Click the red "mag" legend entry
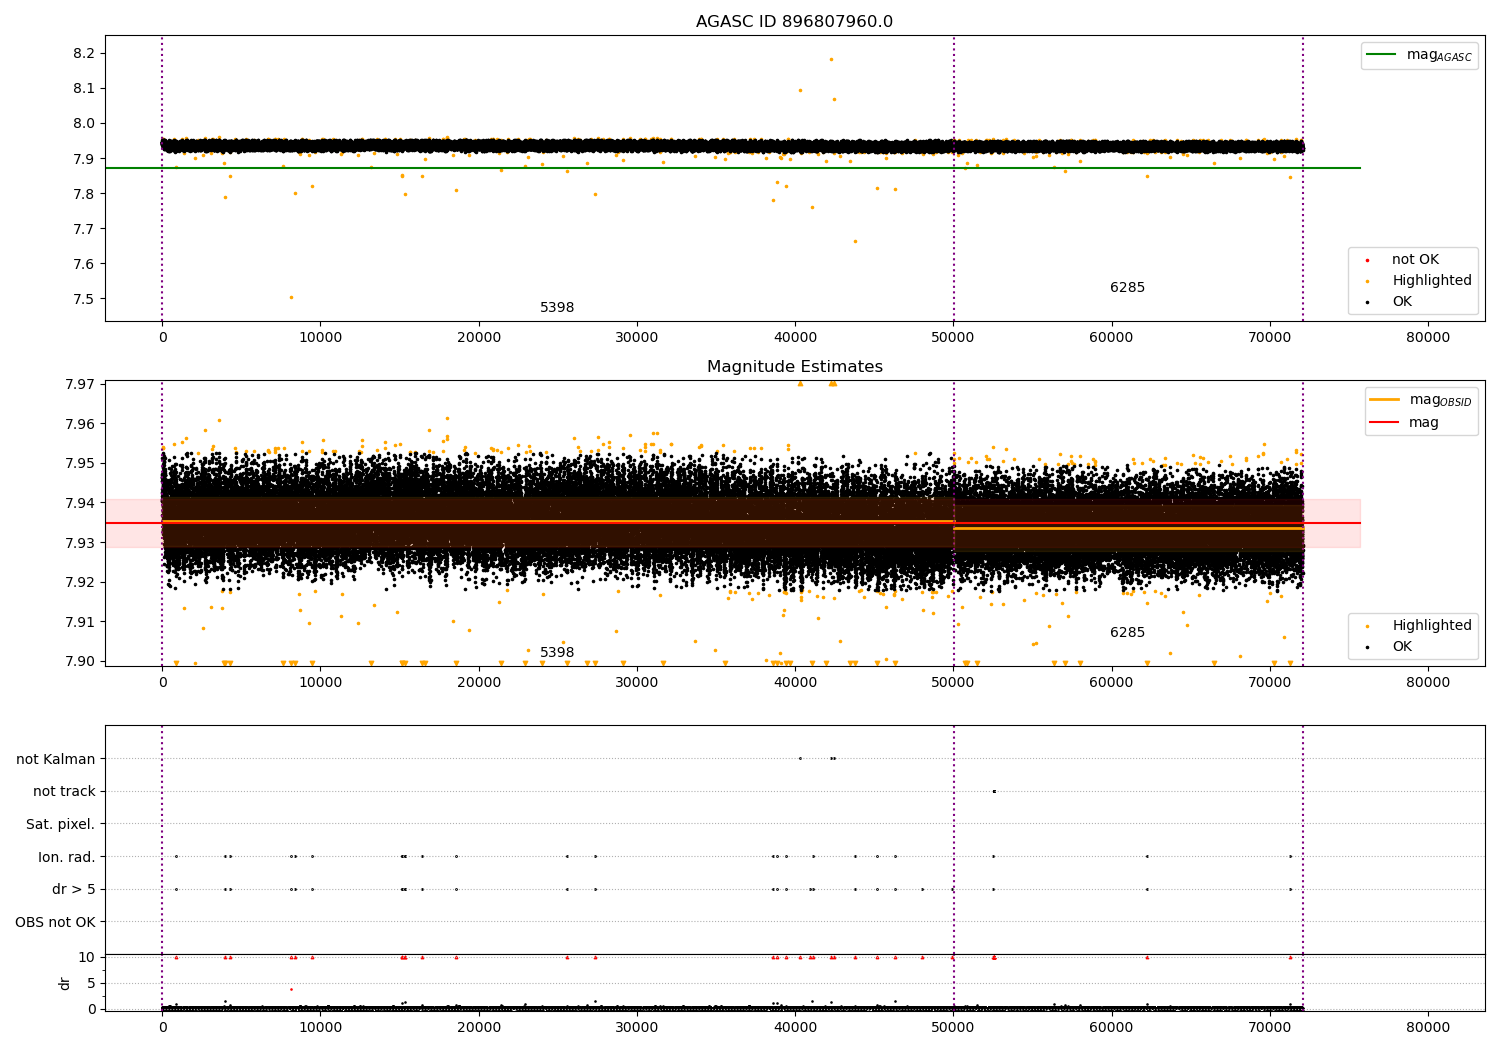 point(1423,423)
